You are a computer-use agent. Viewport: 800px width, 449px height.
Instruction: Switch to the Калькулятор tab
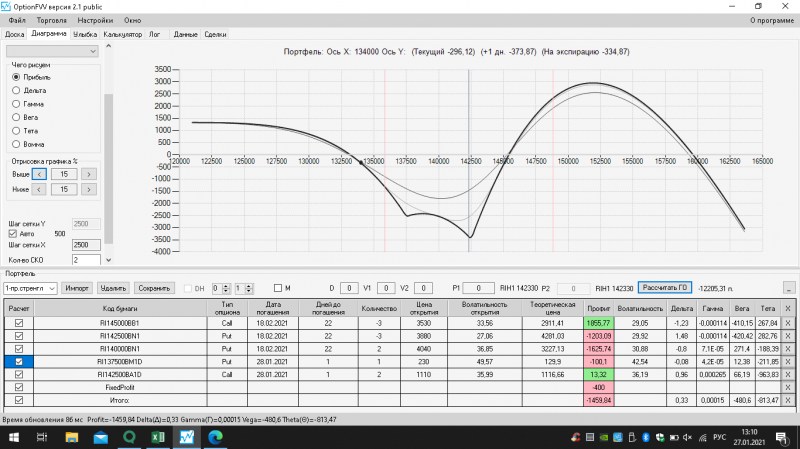(x=122, y=34)
